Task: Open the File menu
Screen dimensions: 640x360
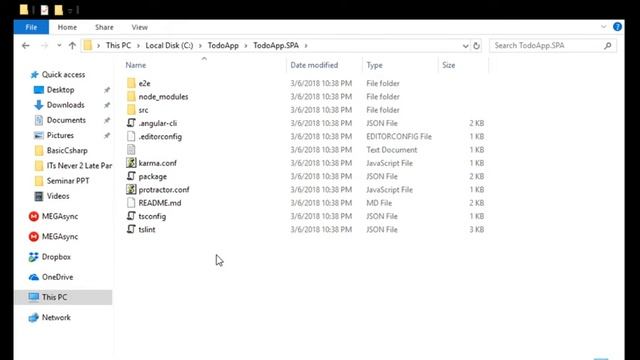Action: point(31,27)
